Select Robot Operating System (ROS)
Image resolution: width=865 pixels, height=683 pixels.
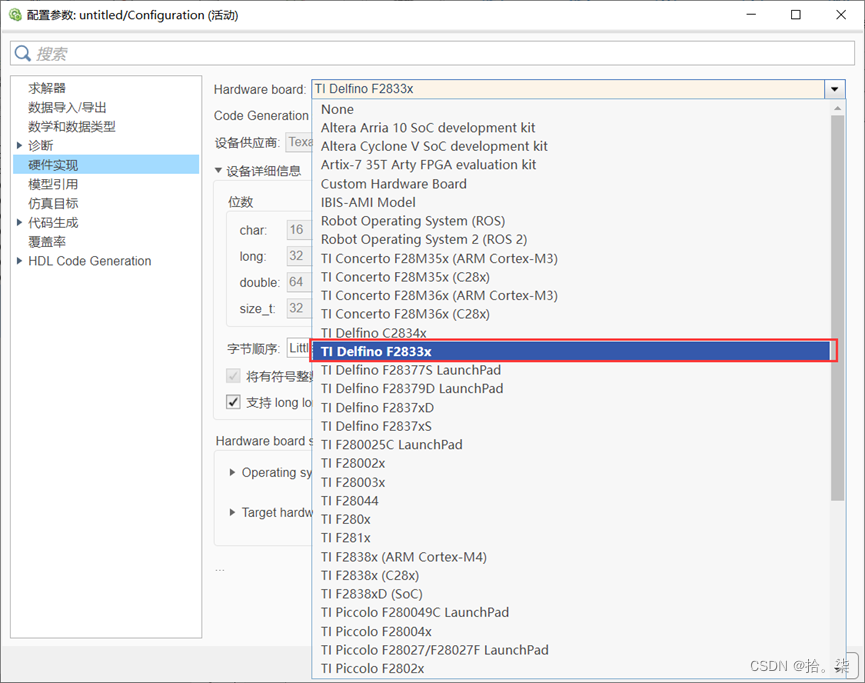coord(572,221)
